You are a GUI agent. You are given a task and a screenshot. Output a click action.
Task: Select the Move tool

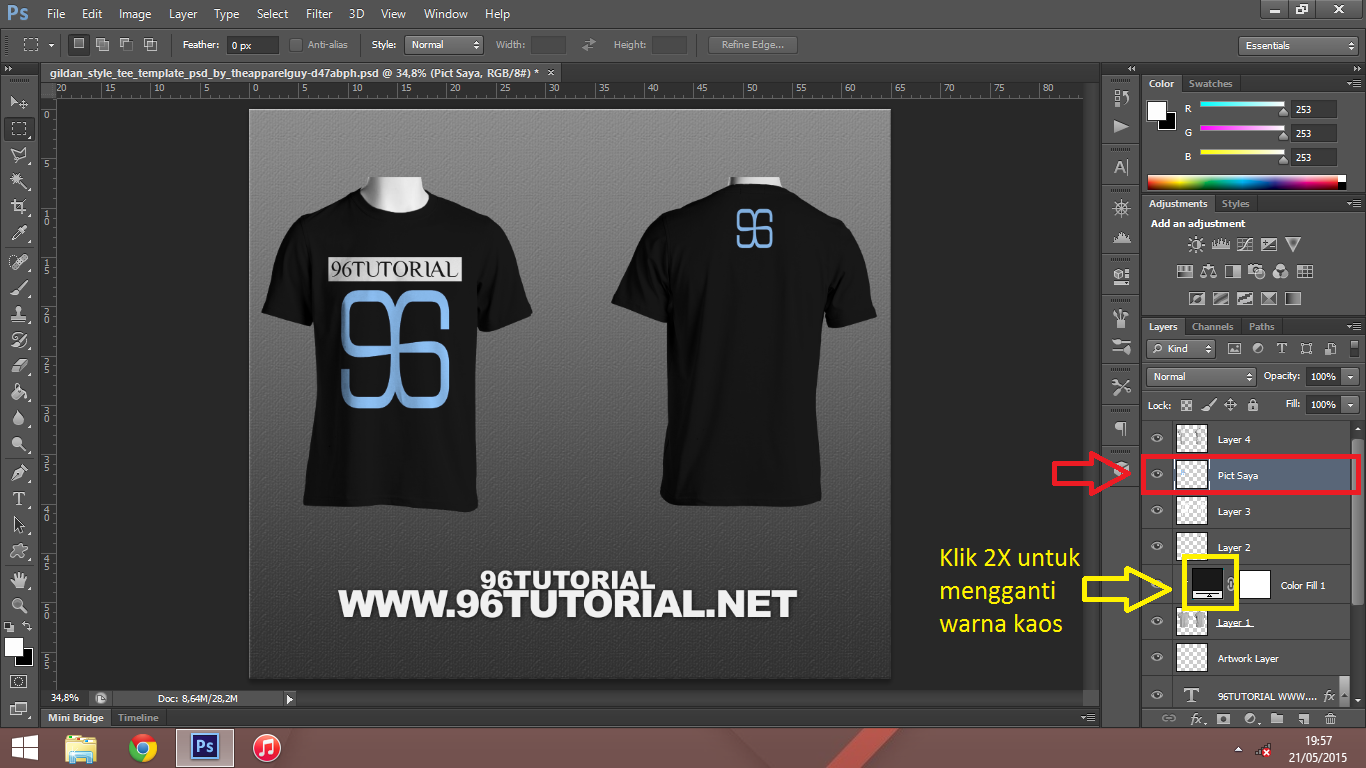click(19, 102)
